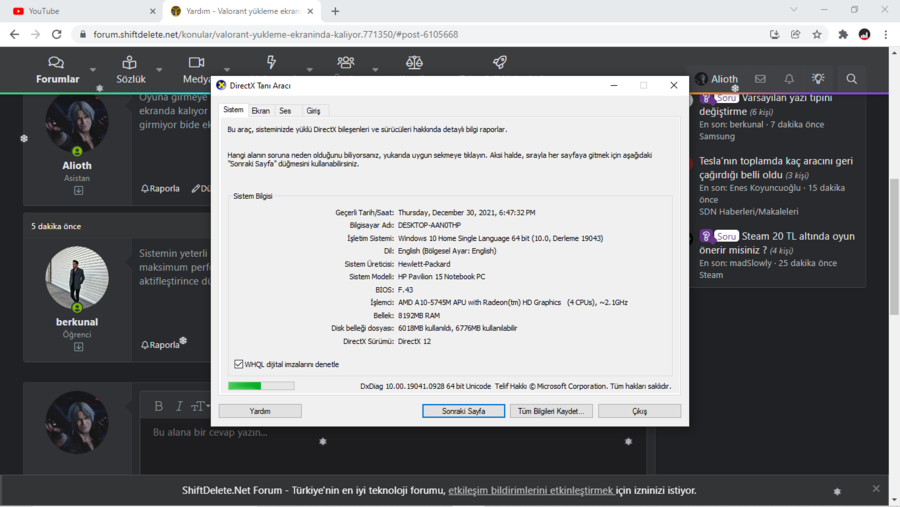Switch to Ekran tab in DirectX

(261, 111)
